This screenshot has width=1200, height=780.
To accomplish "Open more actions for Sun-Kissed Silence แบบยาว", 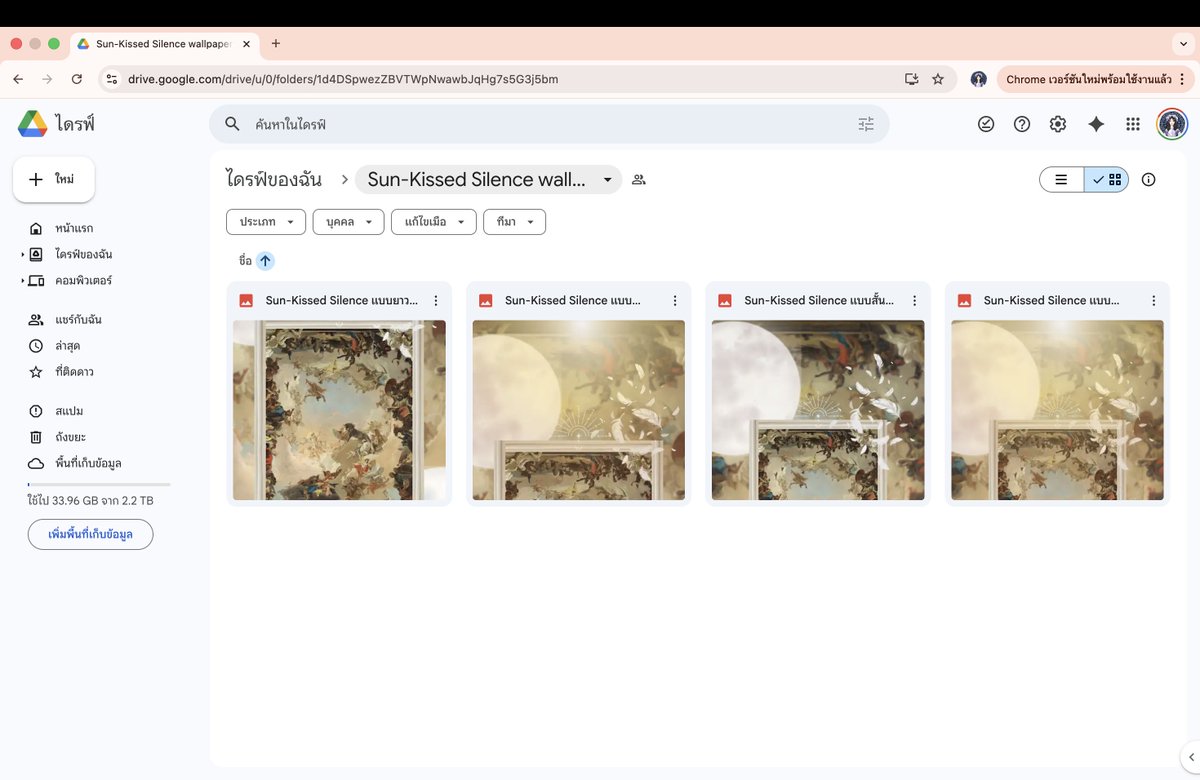I will click(x=435, y=300).
